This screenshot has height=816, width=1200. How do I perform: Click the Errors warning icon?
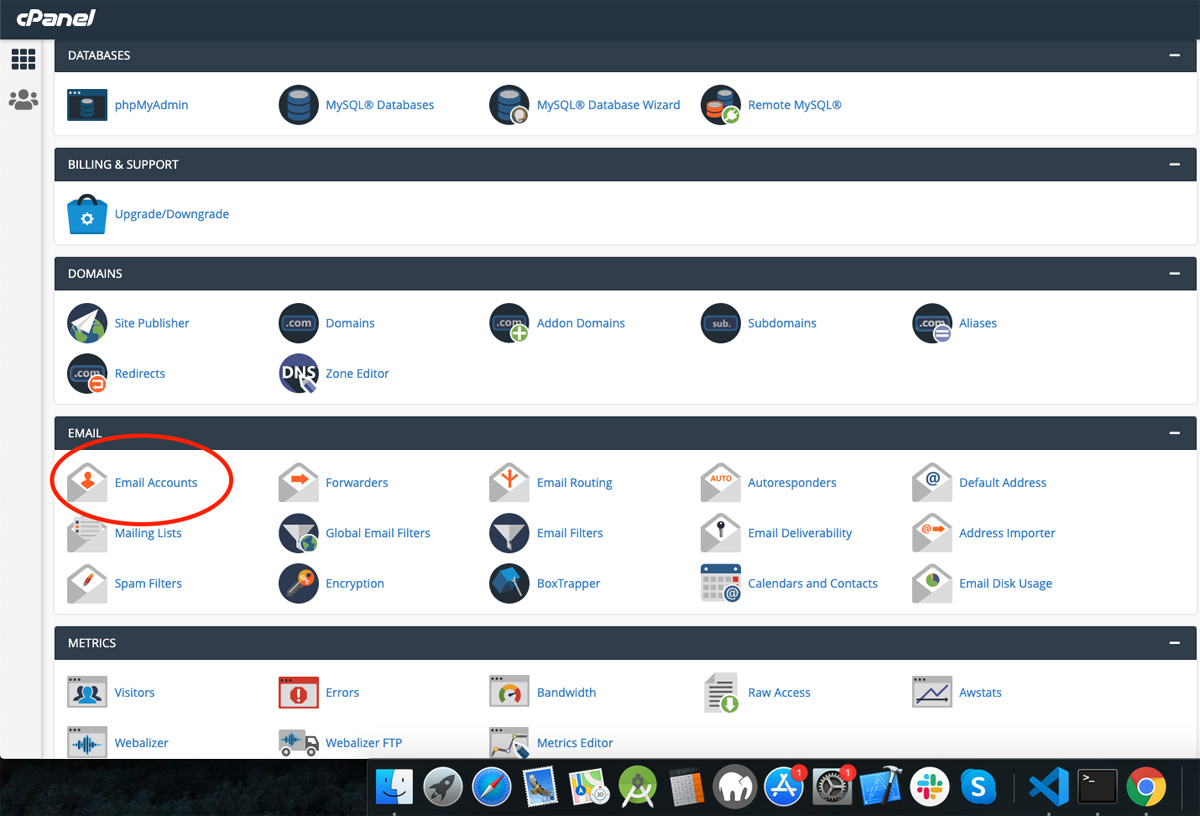coord(298,693)
